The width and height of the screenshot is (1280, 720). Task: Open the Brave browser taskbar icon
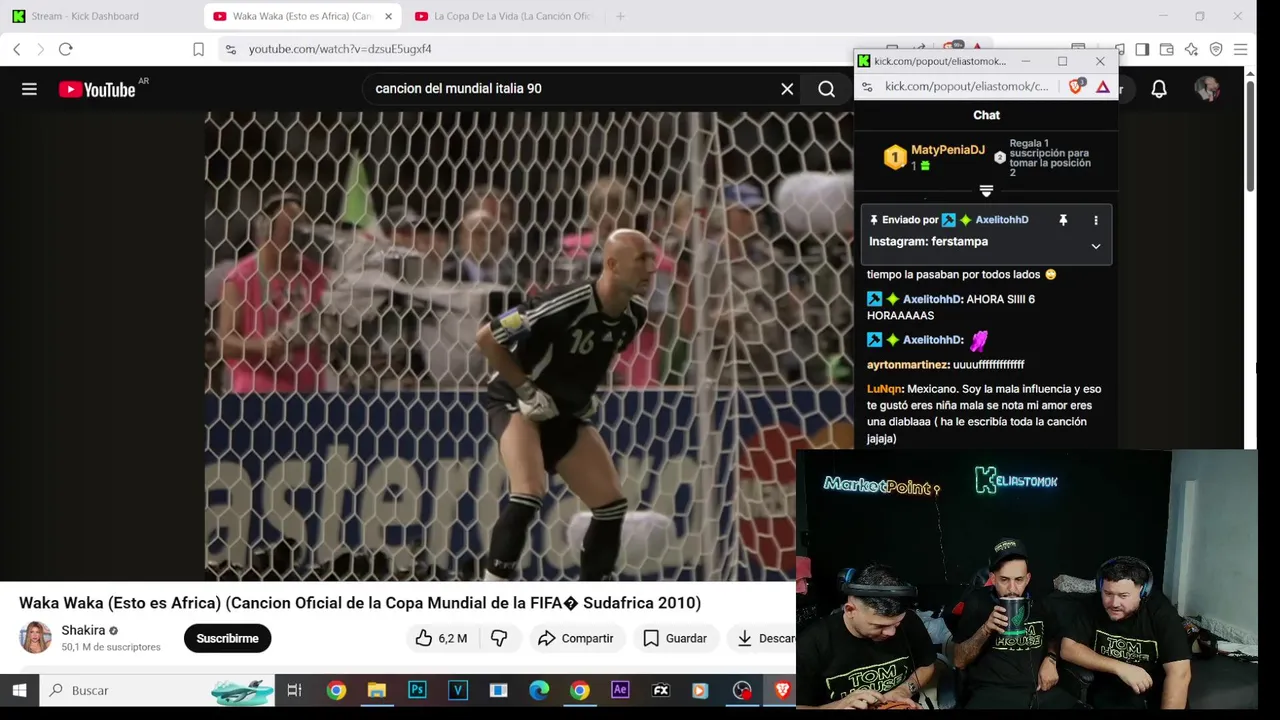782,690
